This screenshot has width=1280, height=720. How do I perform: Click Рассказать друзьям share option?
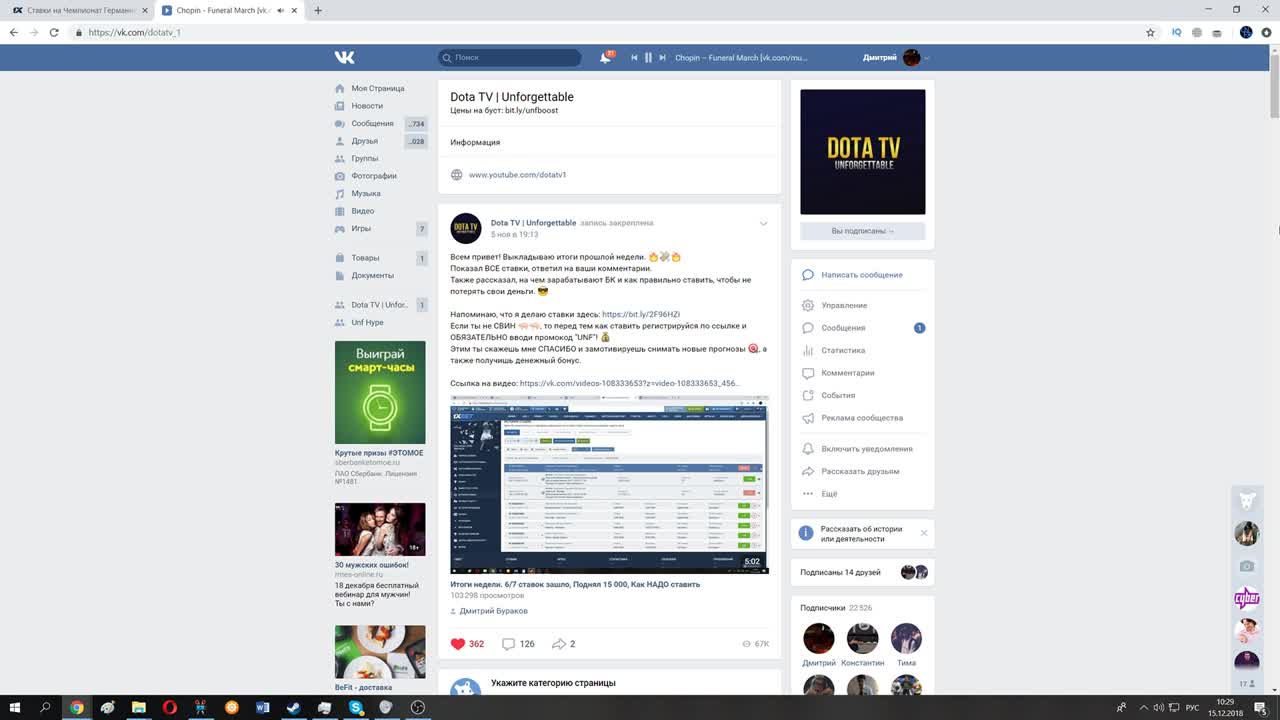[860, 471]
